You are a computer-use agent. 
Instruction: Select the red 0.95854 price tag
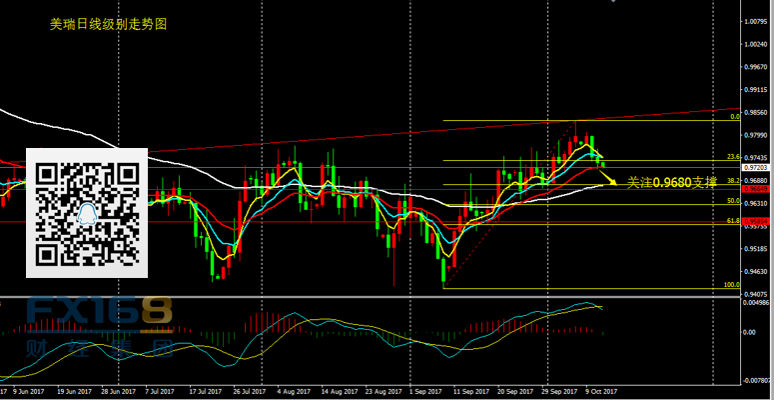pos(755,222)
